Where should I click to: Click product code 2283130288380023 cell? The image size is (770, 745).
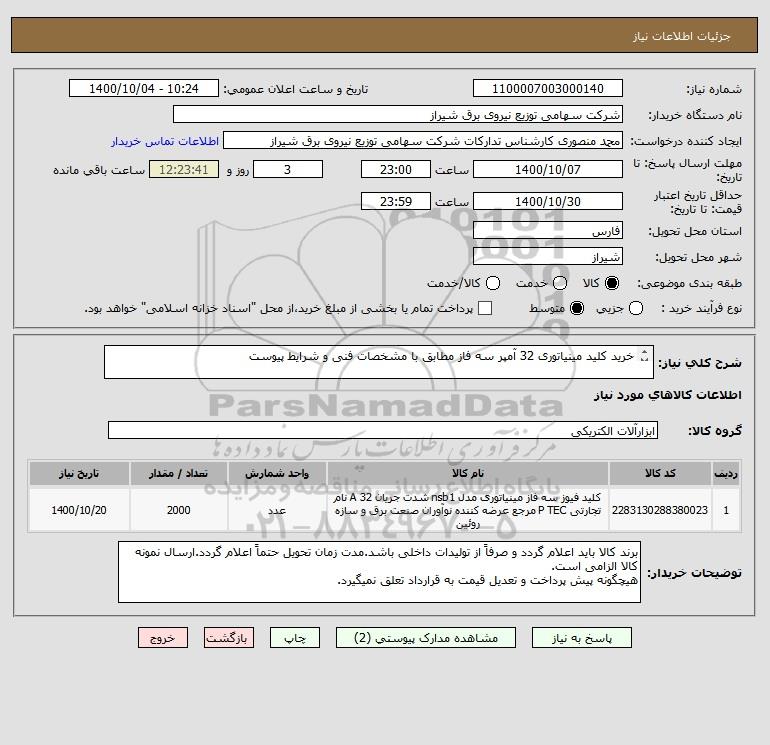pyautogui.click(x=660, y=510)
